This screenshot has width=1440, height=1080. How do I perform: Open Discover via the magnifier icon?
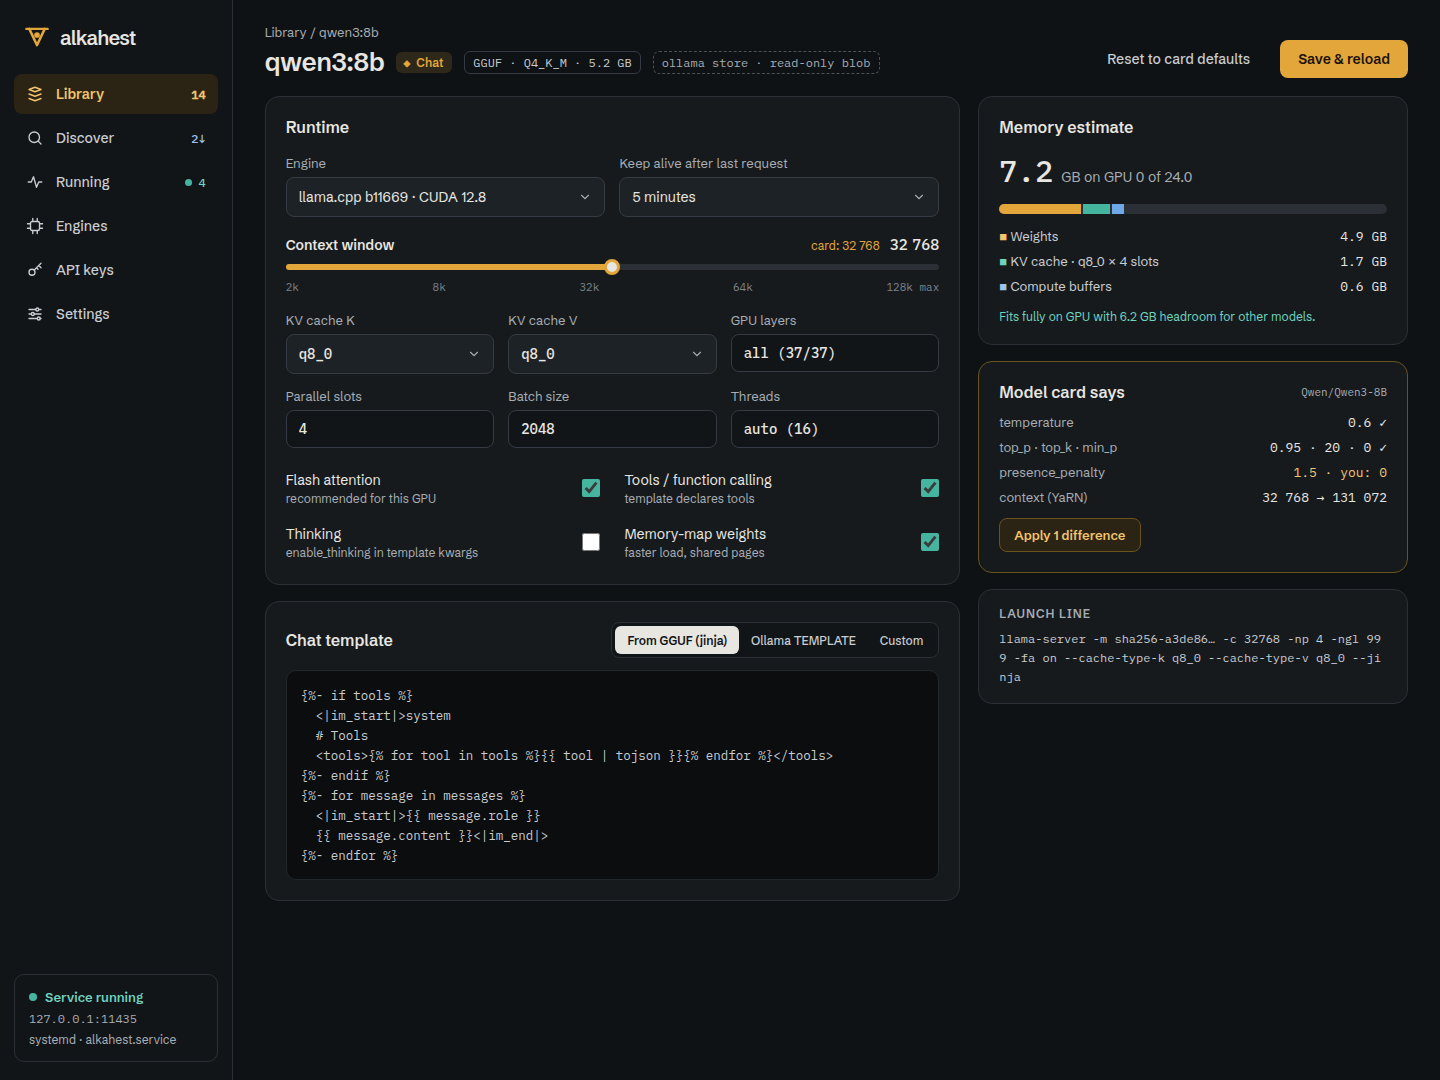(x=35, y=138)
